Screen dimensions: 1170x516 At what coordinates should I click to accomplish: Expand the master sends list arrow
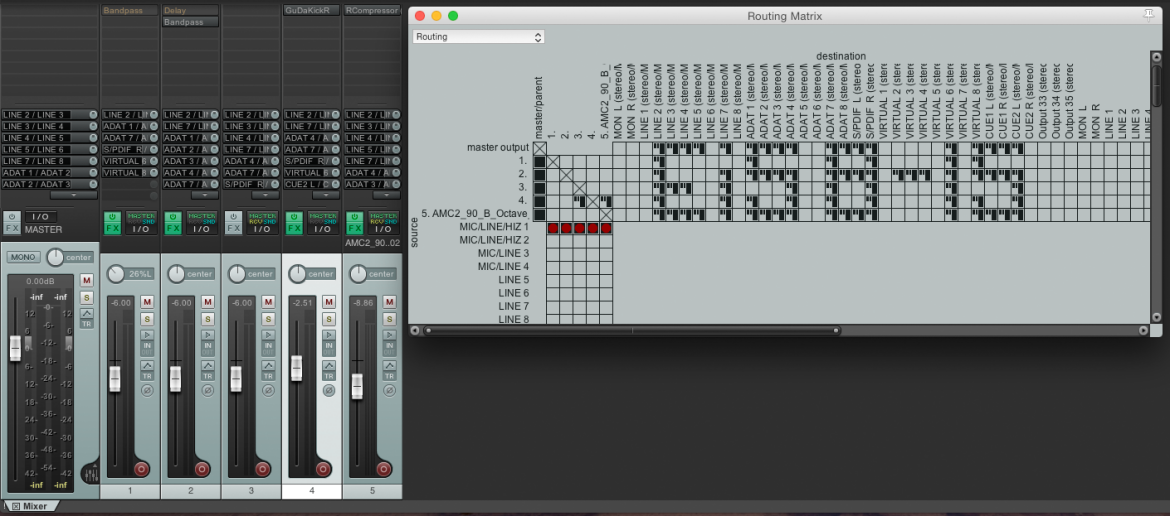pos(73,195)
